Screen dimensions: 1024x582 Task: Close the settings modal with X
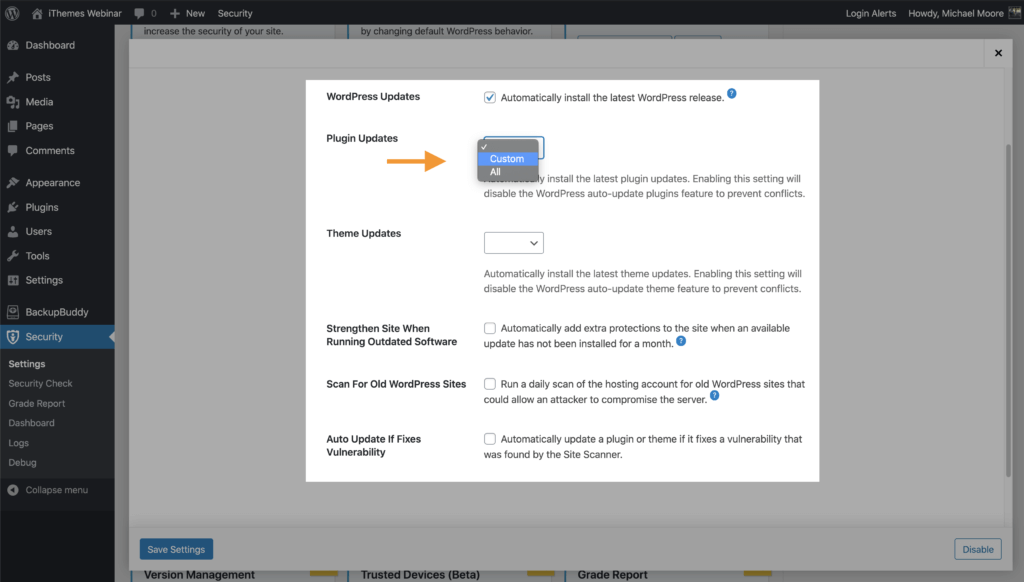(x=998, y=53)
